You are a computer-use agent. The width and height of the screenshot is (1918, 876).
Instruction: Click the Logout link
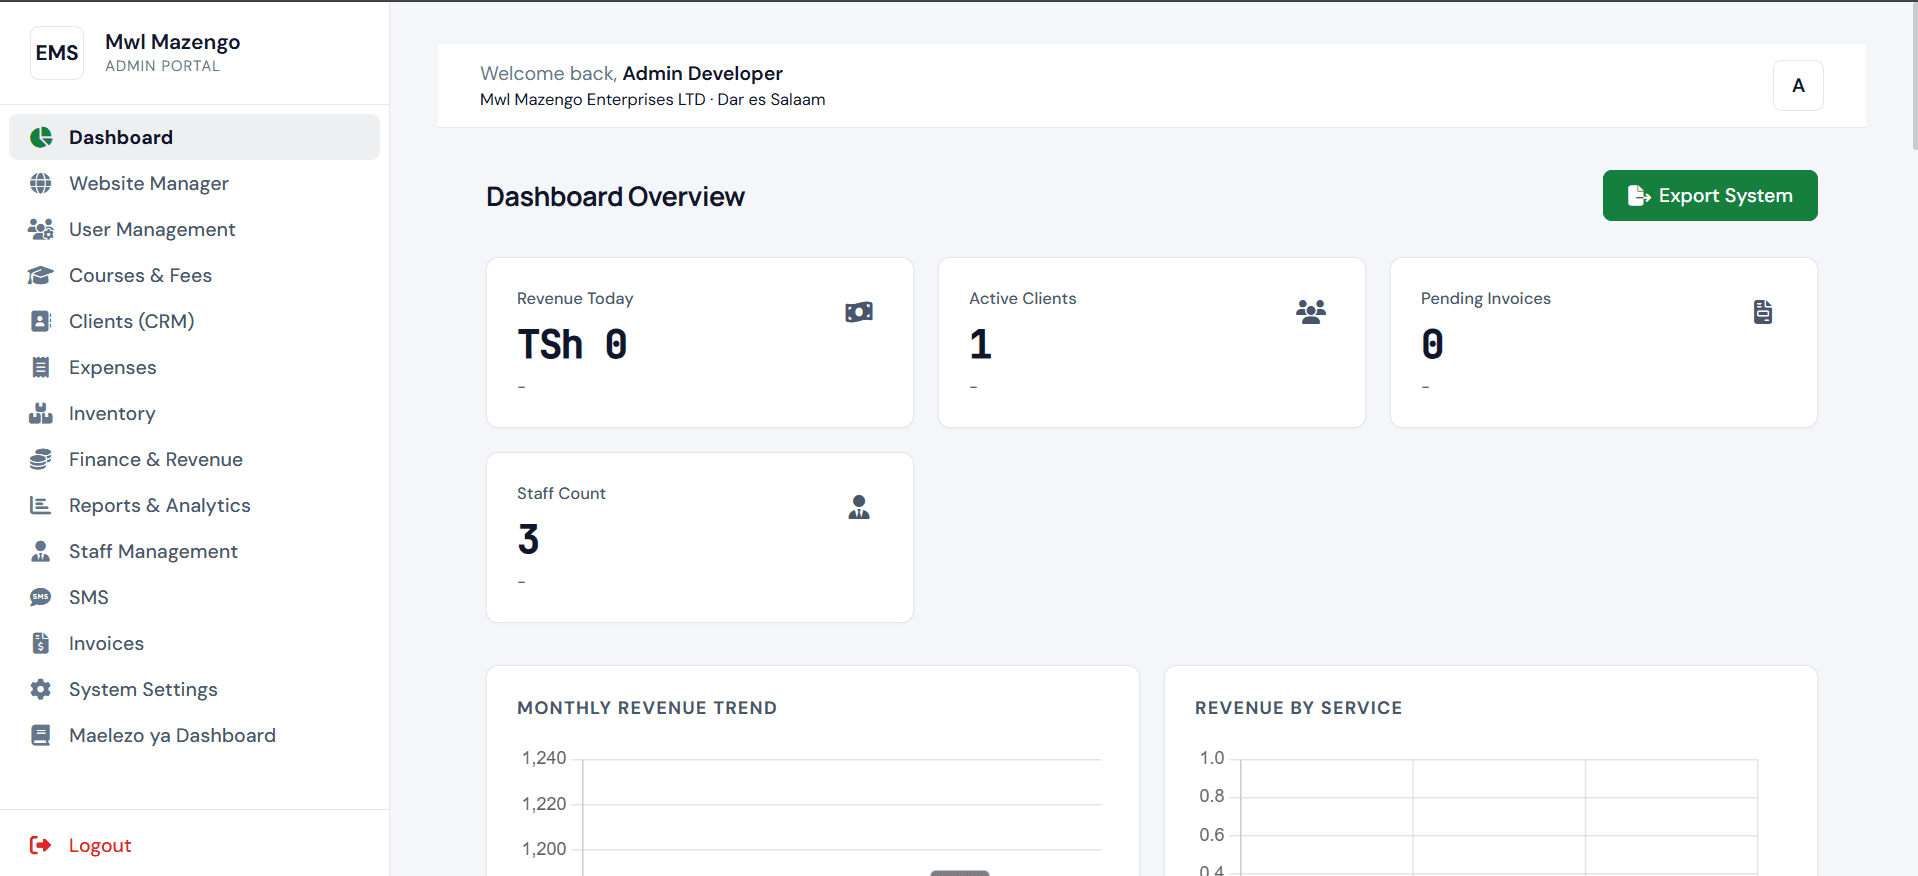pos(100,845)
